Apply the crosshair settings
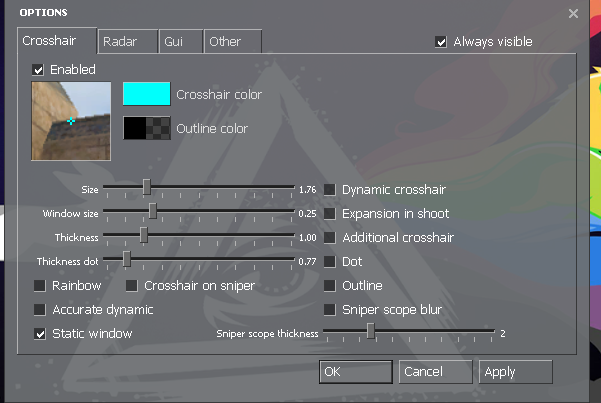 click(x=515, y=372)
